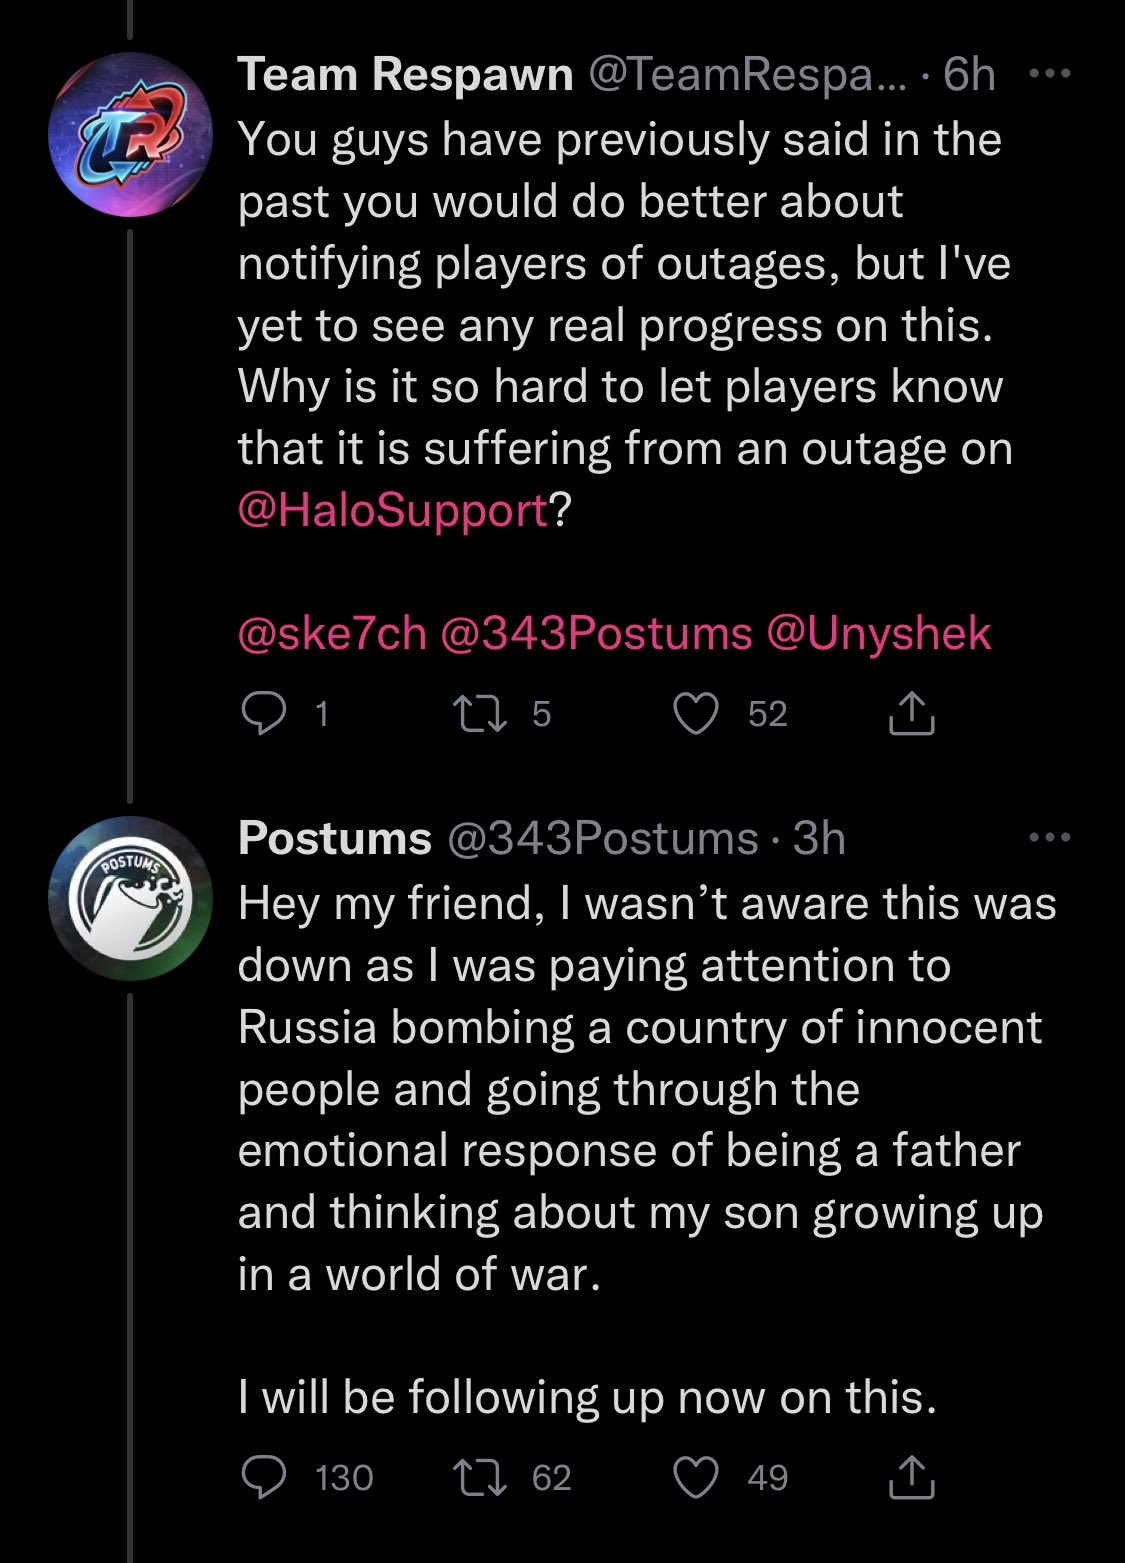Open the @Unyshek mention link
Image resolution: width=1125 pixels, height=1563 pixels.
point(879,634)
